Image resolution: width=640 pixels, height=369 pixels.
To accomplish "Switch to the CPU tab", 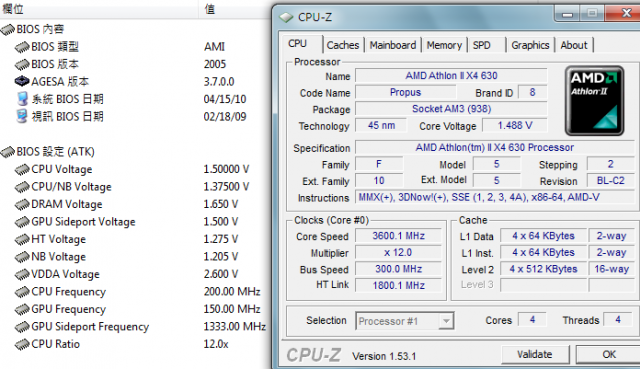I will coord(302,44).
